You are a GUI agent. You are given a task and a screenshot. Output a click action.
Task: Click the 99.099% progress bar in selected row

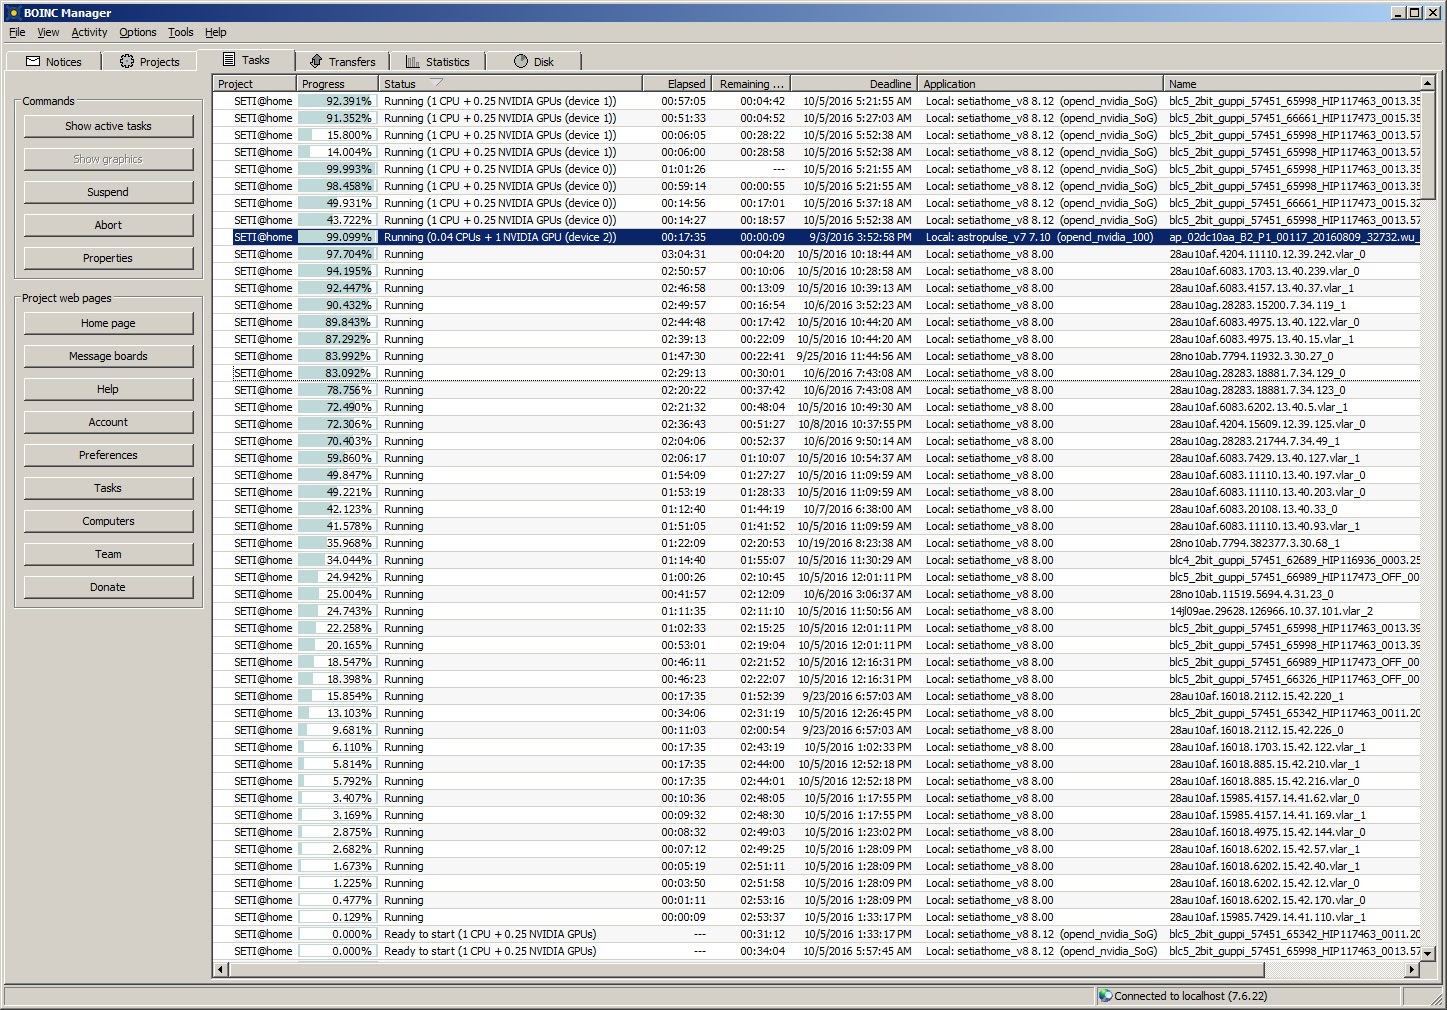tap(337, 237)
